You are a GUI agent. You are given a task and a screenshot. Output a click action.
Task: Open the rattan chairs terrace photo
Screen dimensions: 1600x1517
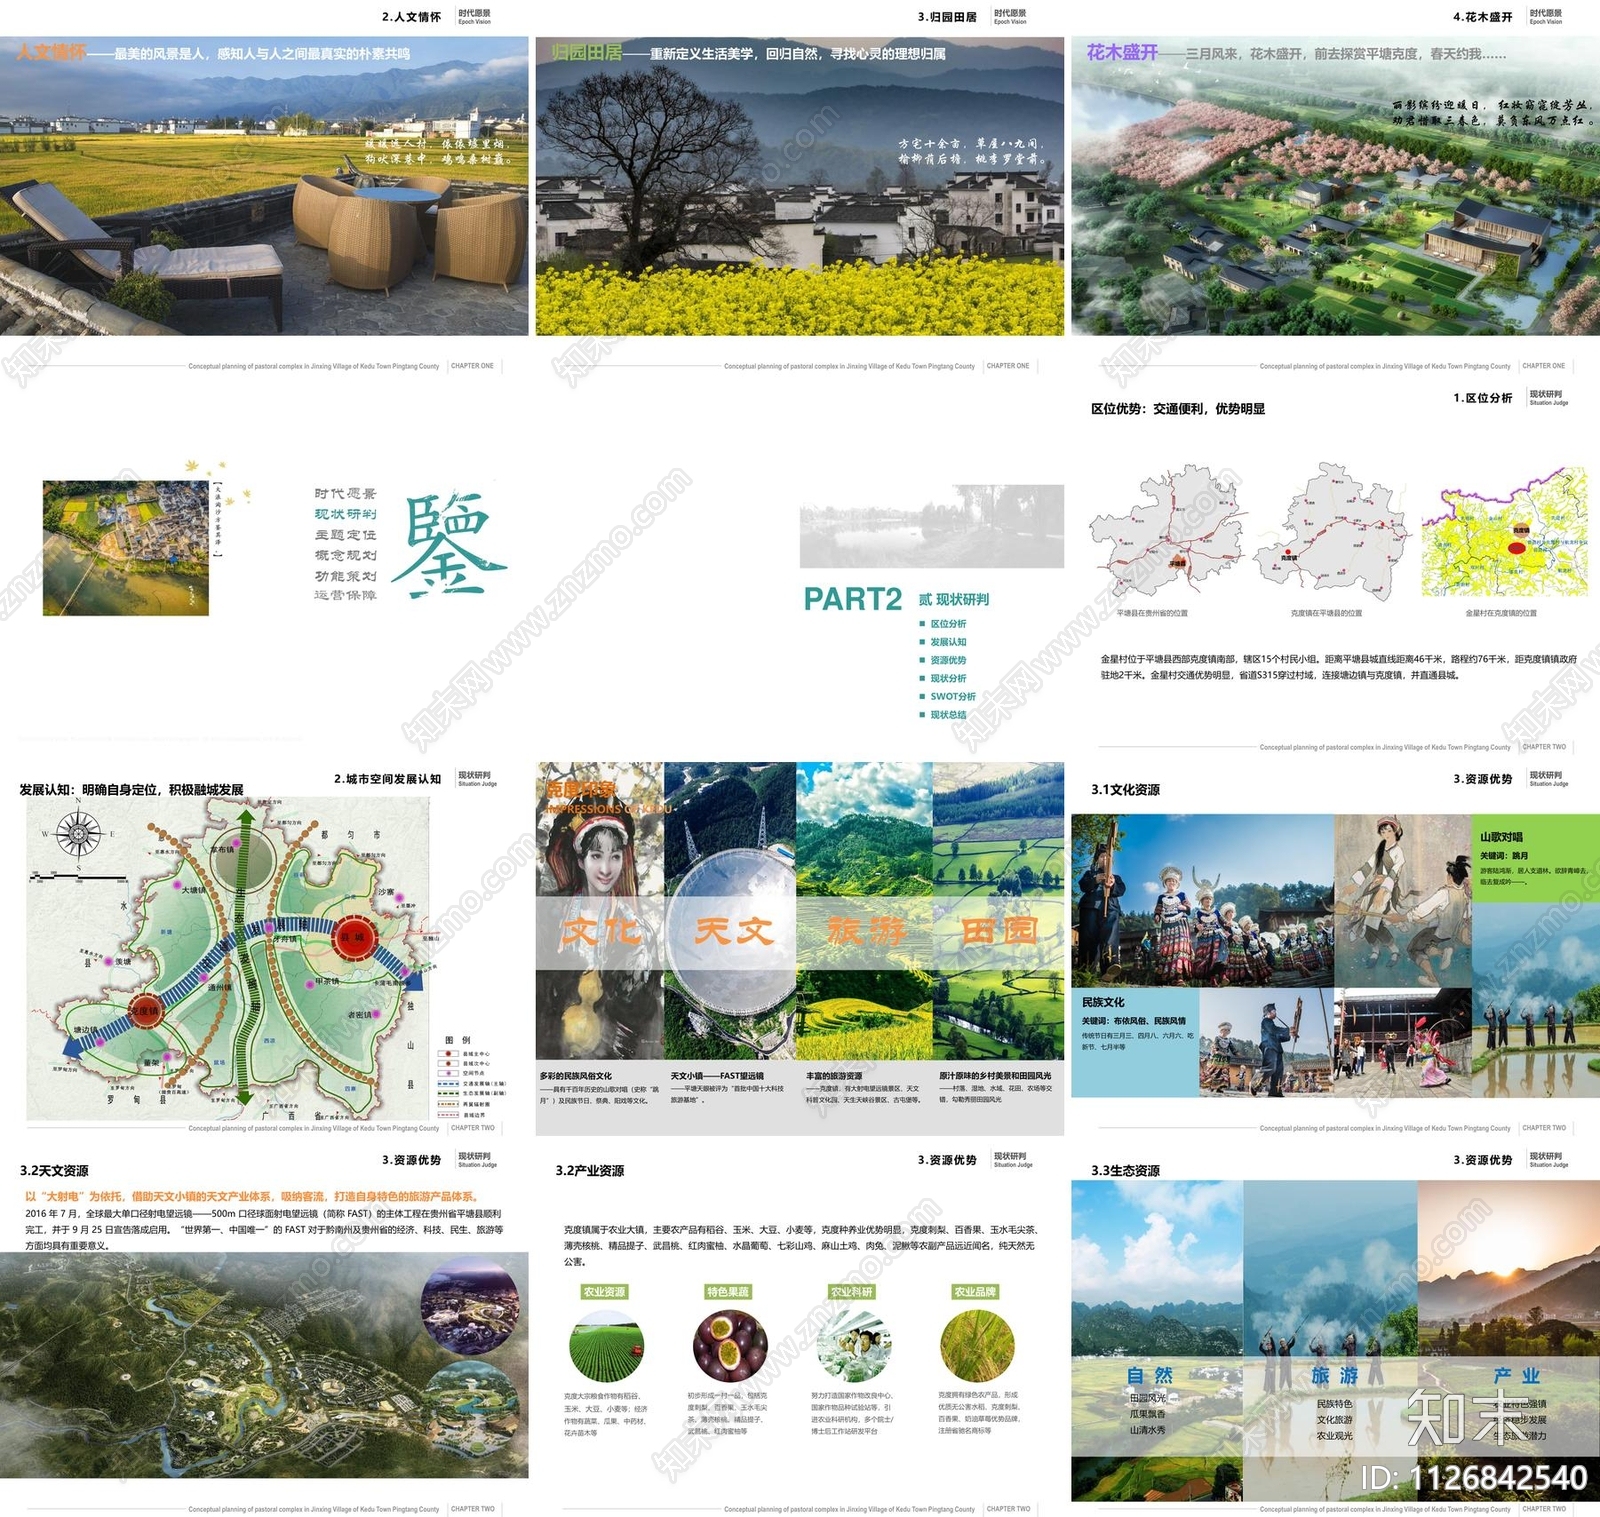pyautogui.click(x=264, y=186)
